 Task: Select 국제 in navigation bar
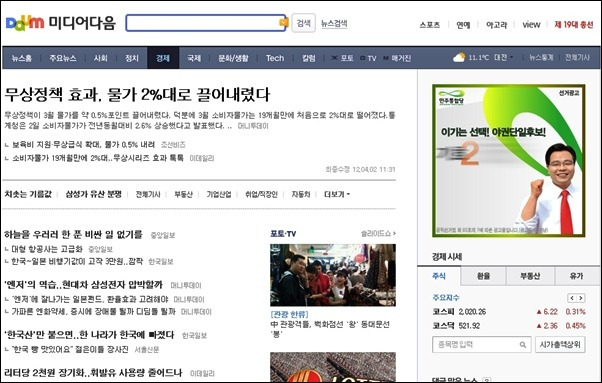194,58
